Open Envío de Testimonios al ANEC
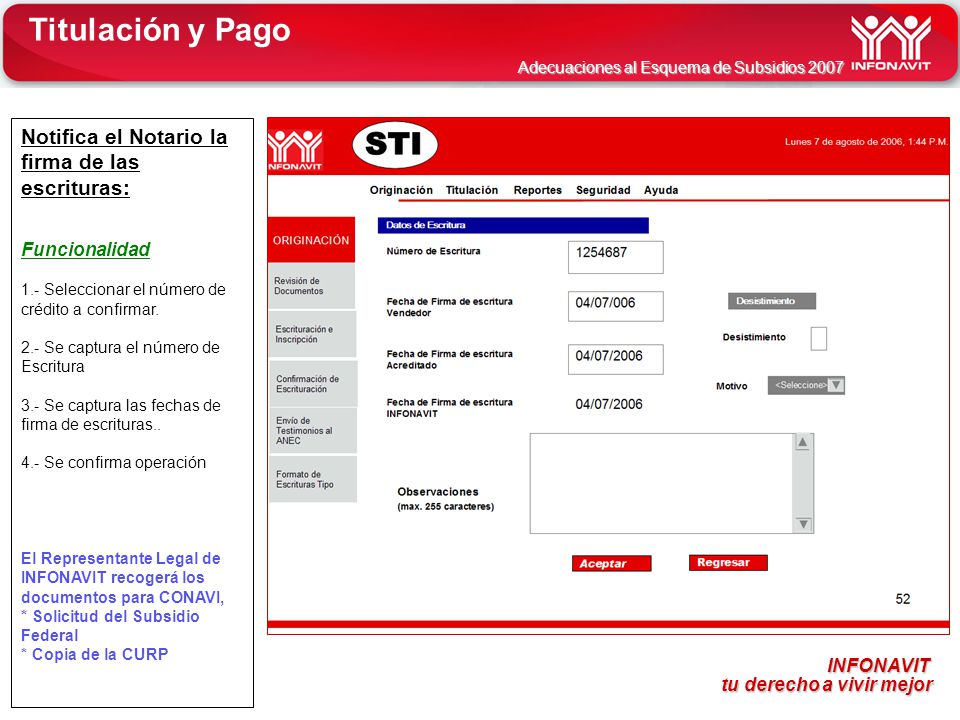Viewport: 960px width, 720px height. [313, 430]
